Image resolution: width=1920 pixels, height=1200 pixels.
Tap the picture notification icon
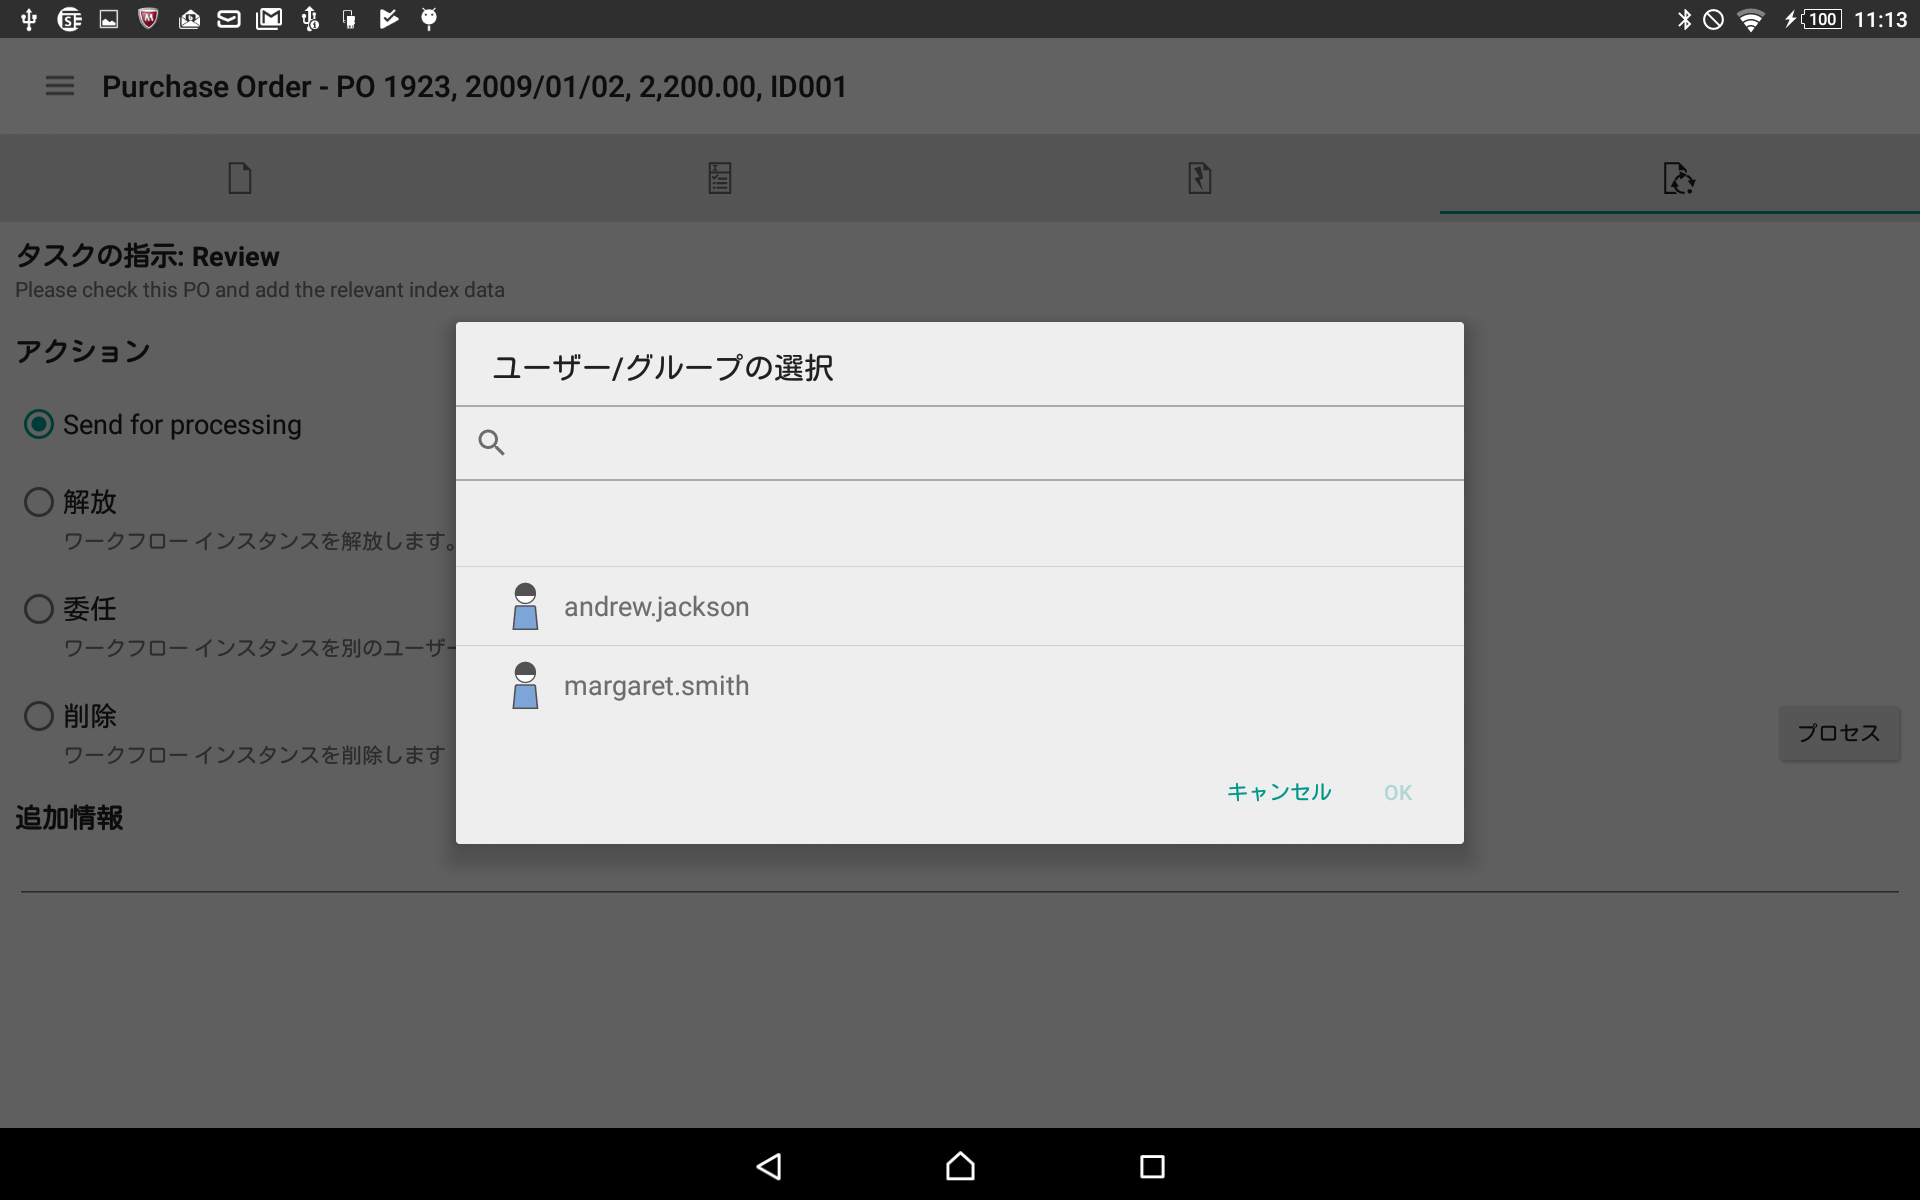click(109, 19)
